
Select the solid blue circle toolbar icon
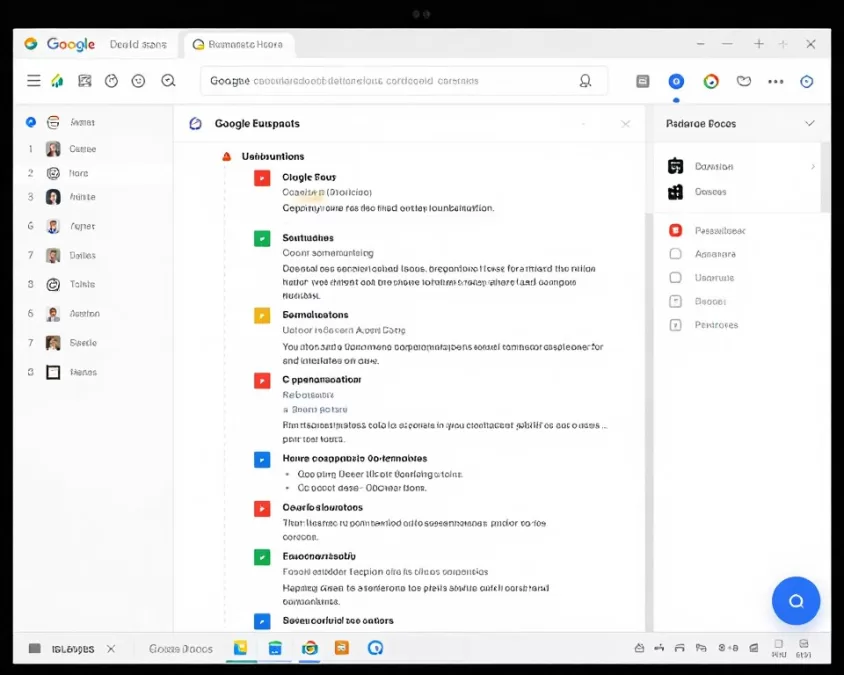676,81
